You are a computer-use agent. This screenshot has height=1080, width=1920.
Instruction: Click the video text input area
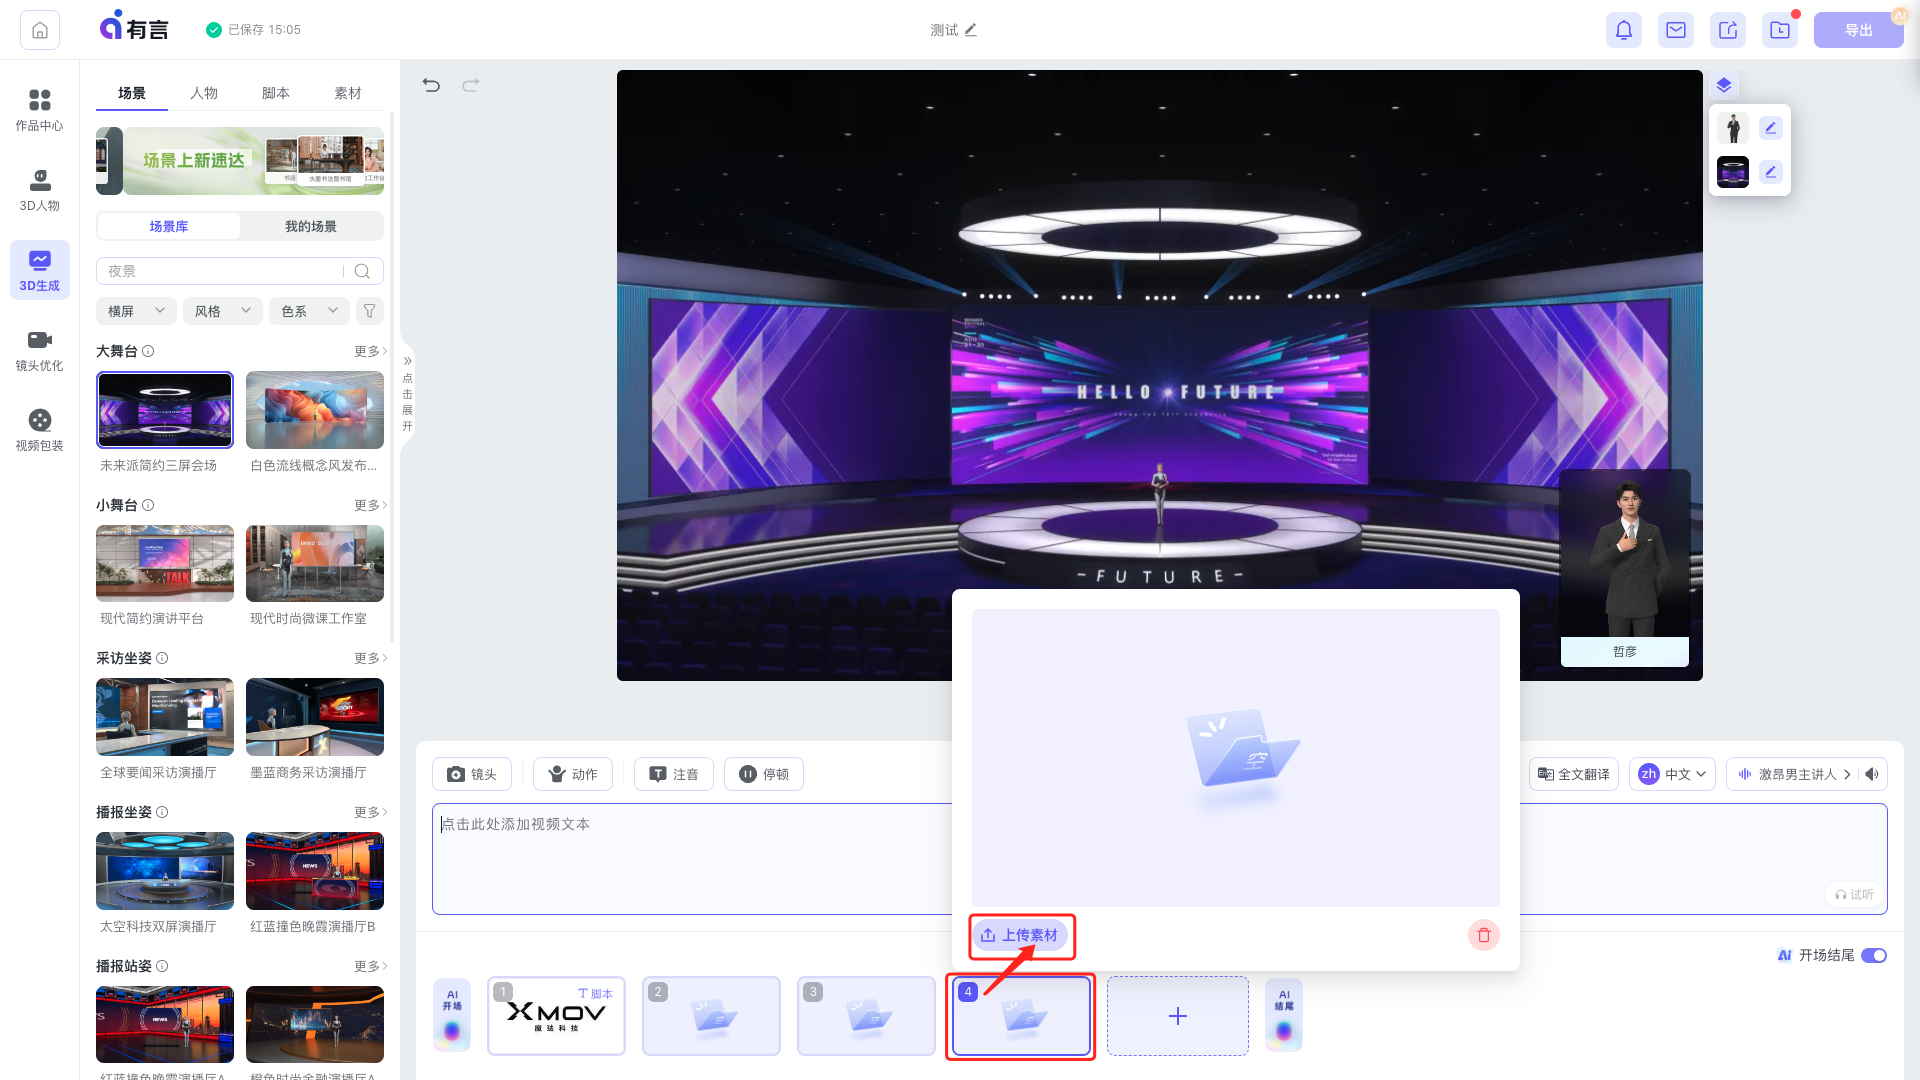[x=692, y=858]
